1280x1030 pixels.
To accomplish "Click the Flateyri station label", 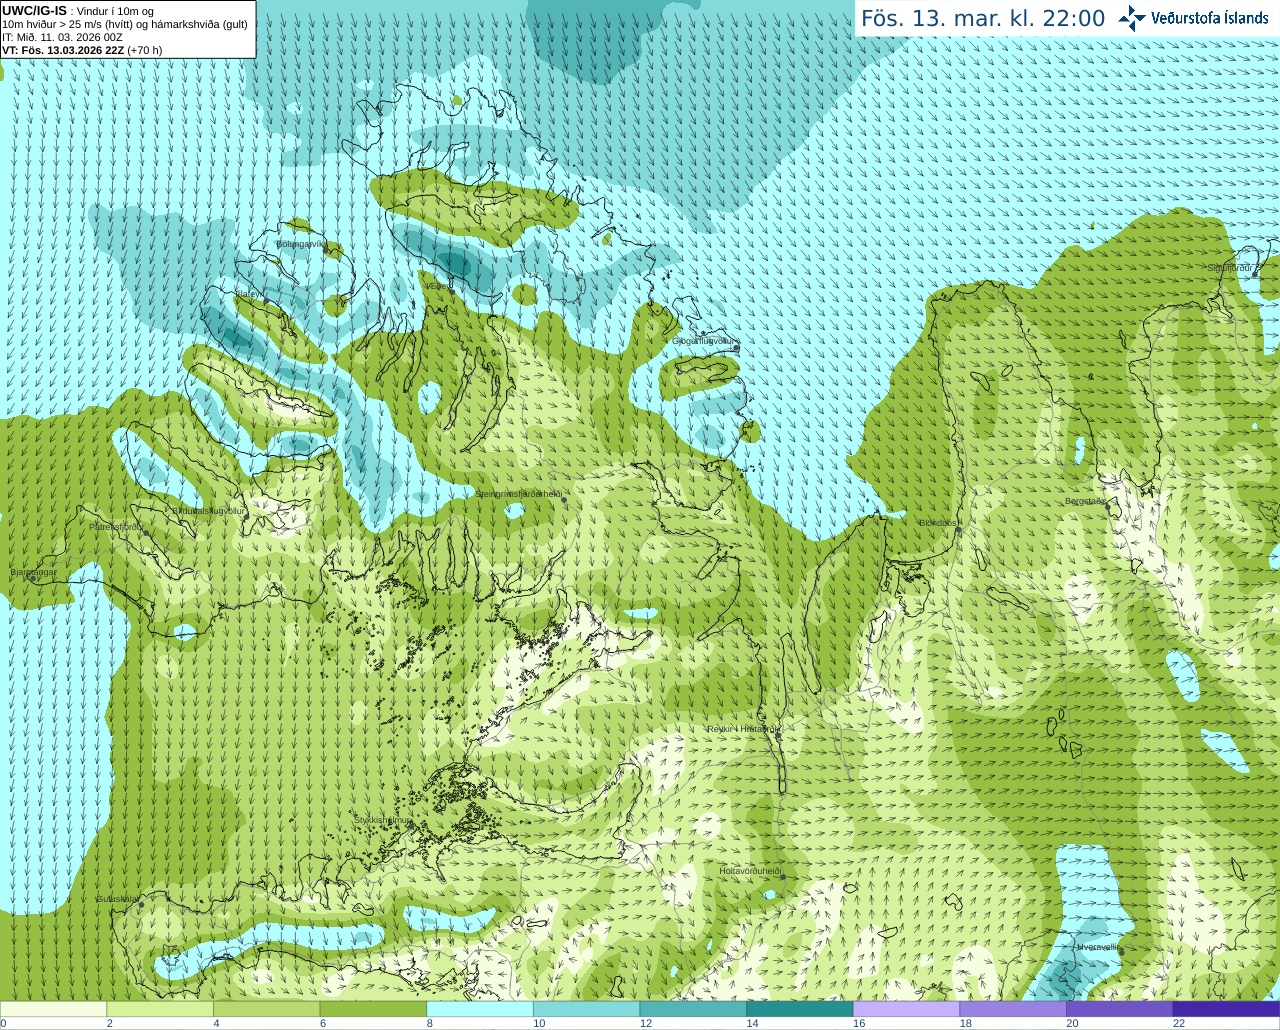I will (x=250, y=294).
